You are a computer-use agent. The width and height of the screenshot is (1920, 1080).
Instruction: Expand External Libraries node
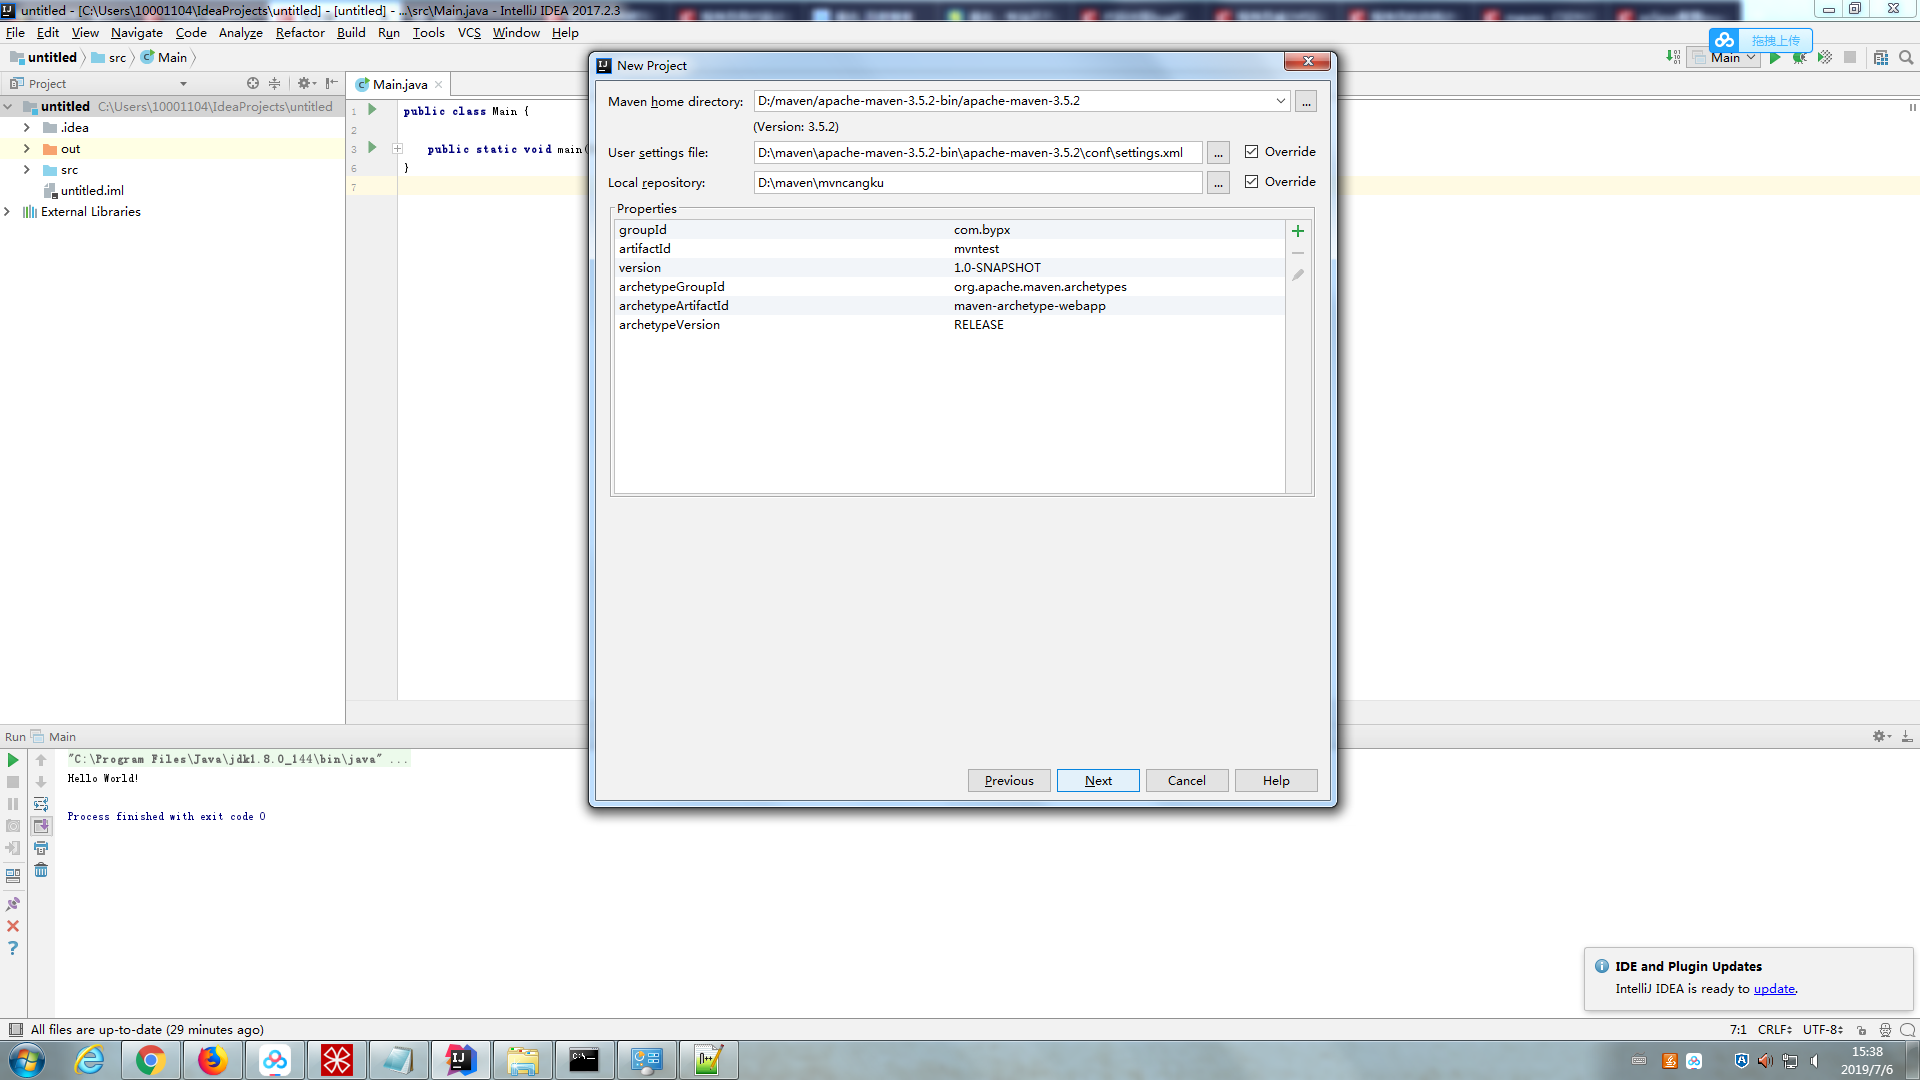pyautogui.click(x=7, y=212)
